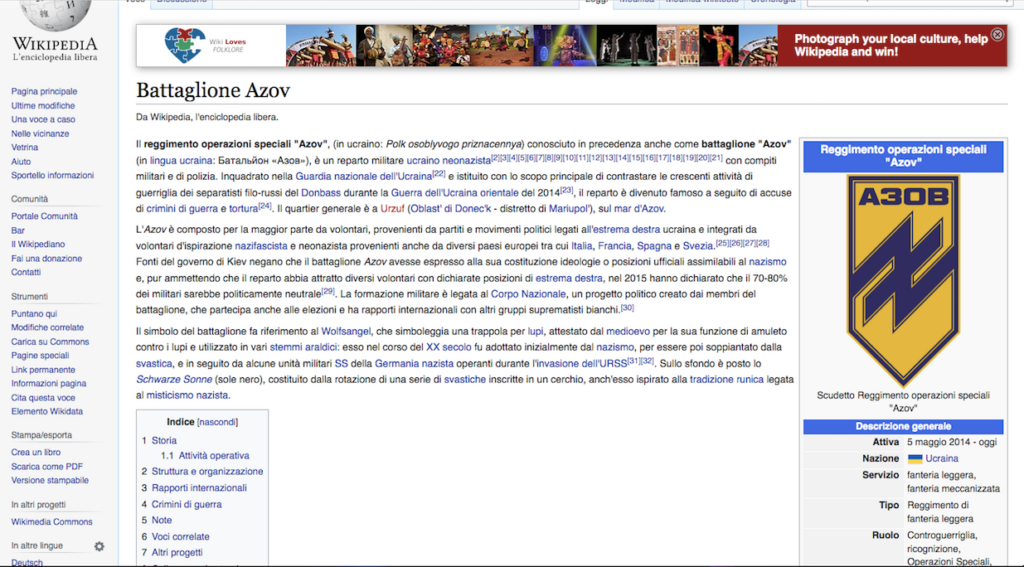
Task: Hide the Indice table of contents via nascondi
Action: pyautogui.click(x=217, y=422)
